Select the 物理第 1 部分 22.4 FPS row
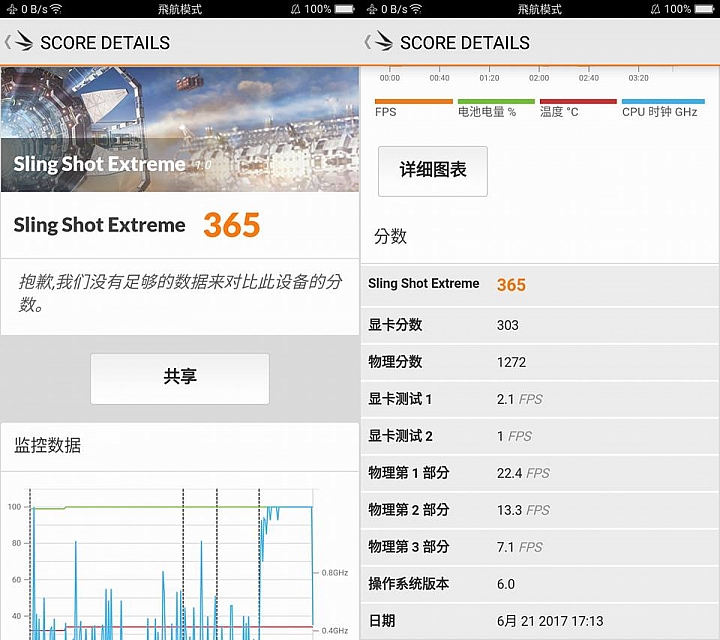Viewport: 720px width, 640px height. point(540,473)
